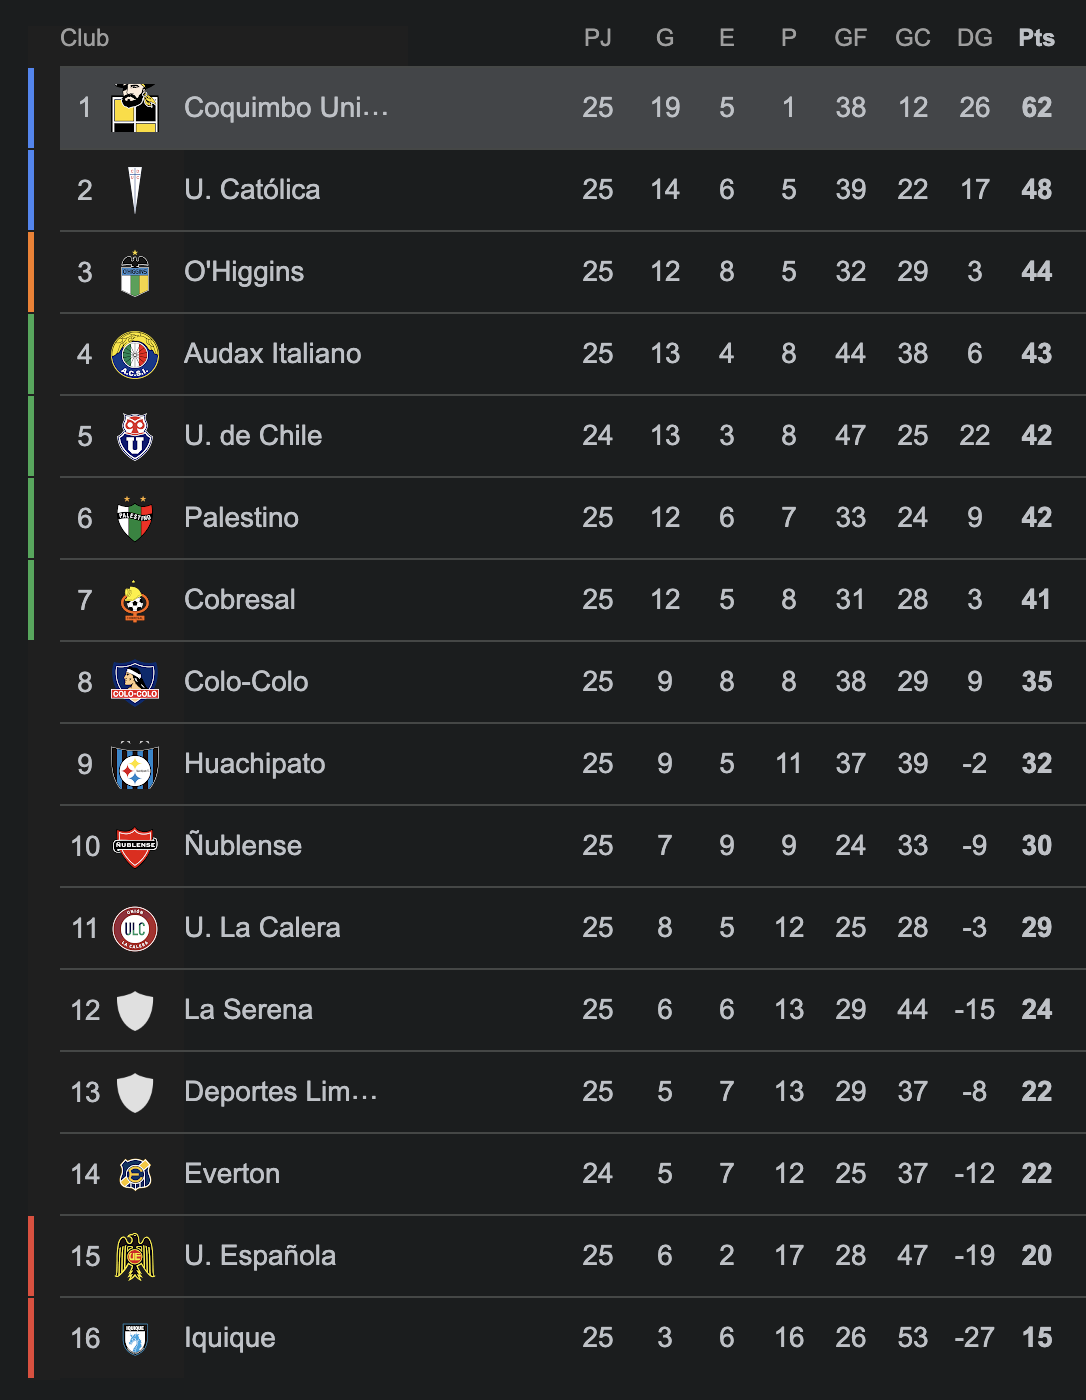The image size is (1086, 1400).
Task: Click the Colo-Colo team badge
Action: pos(135,682)
